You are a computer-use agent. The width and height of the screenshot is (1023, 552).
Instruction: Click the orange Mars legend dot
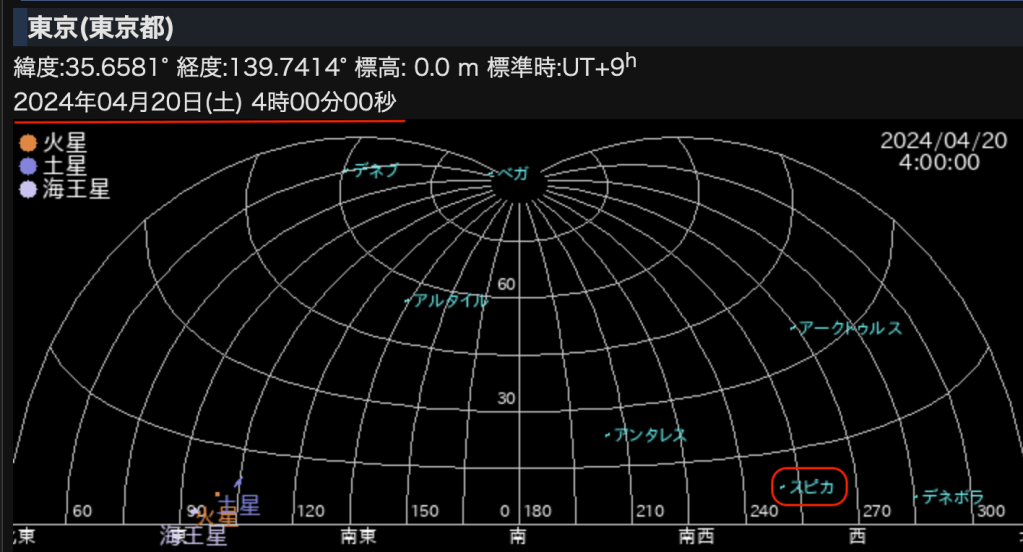[x=28, y=144]
